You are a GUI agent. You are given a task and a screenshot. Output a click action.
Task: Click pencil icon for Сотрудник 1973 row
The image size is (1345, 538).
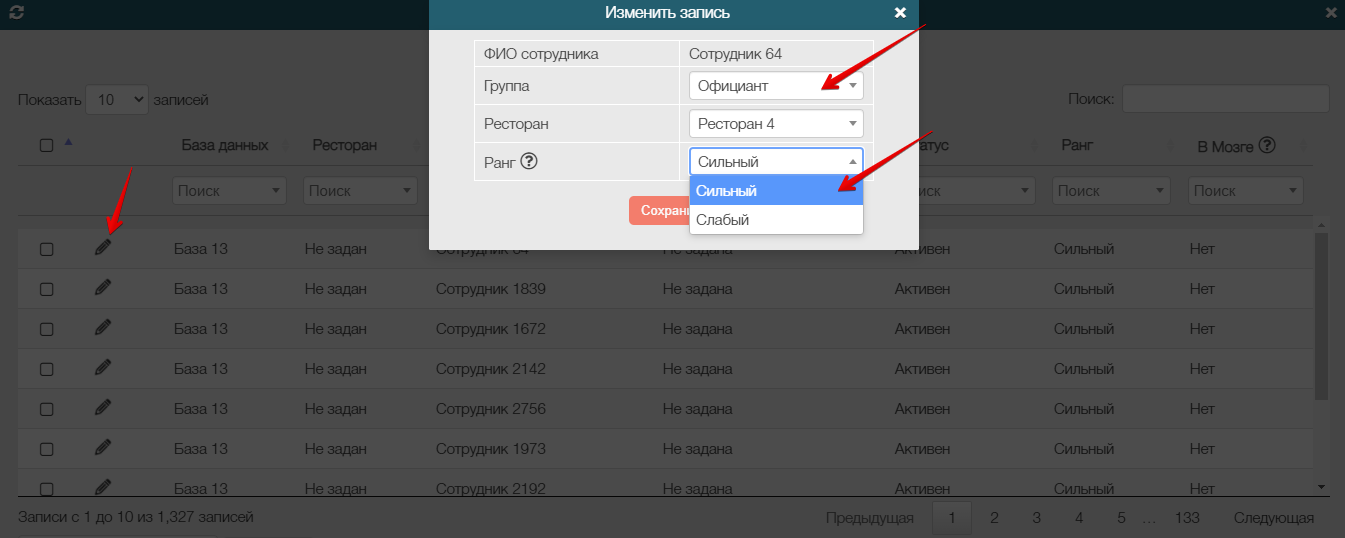(103, 448)
